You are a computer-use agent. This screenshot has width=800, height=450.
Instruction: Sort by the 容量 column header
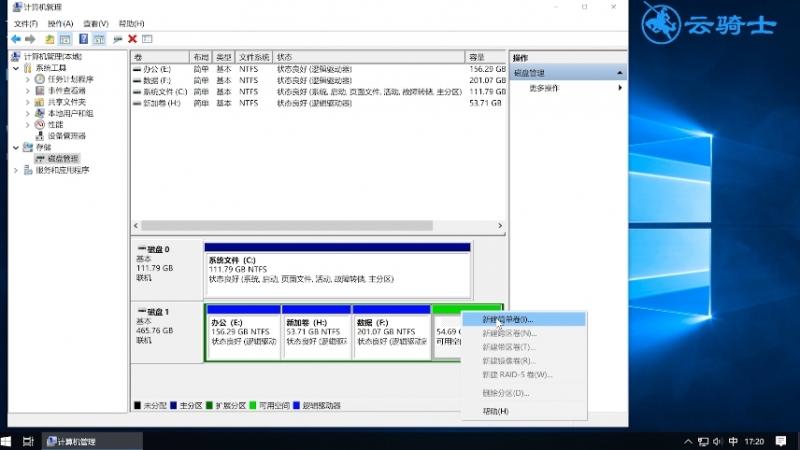486,57
